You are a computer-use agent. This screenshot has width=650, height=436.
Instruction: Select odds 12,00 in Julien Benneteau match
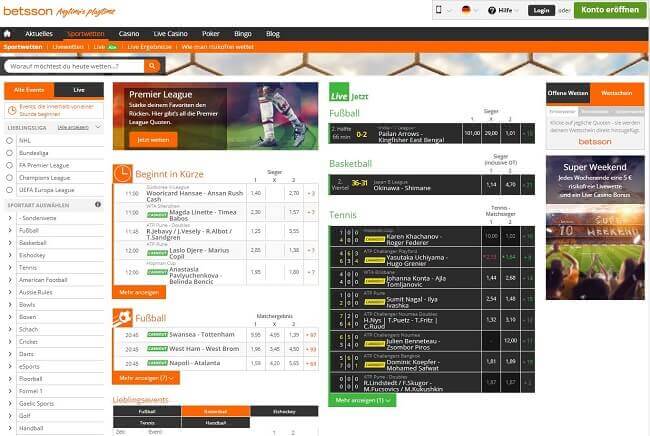[510, 340]
